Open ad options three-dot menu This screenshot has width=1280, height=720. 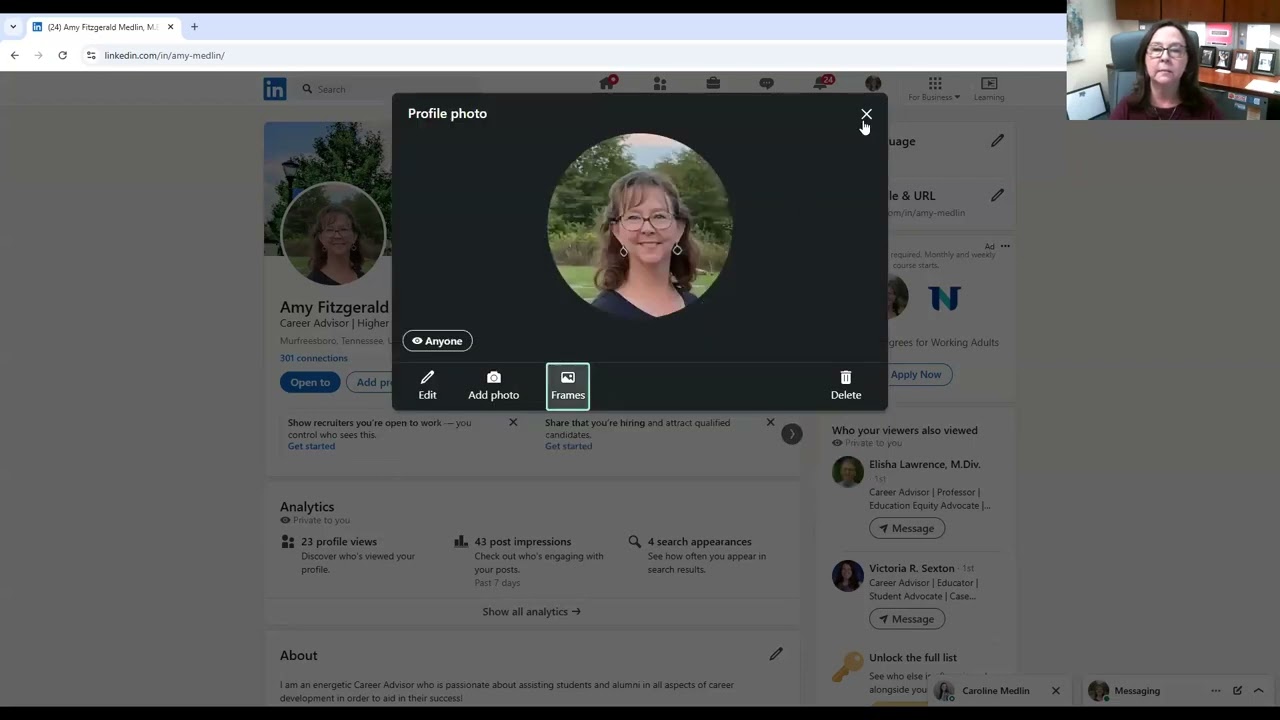click(1005, 246)
